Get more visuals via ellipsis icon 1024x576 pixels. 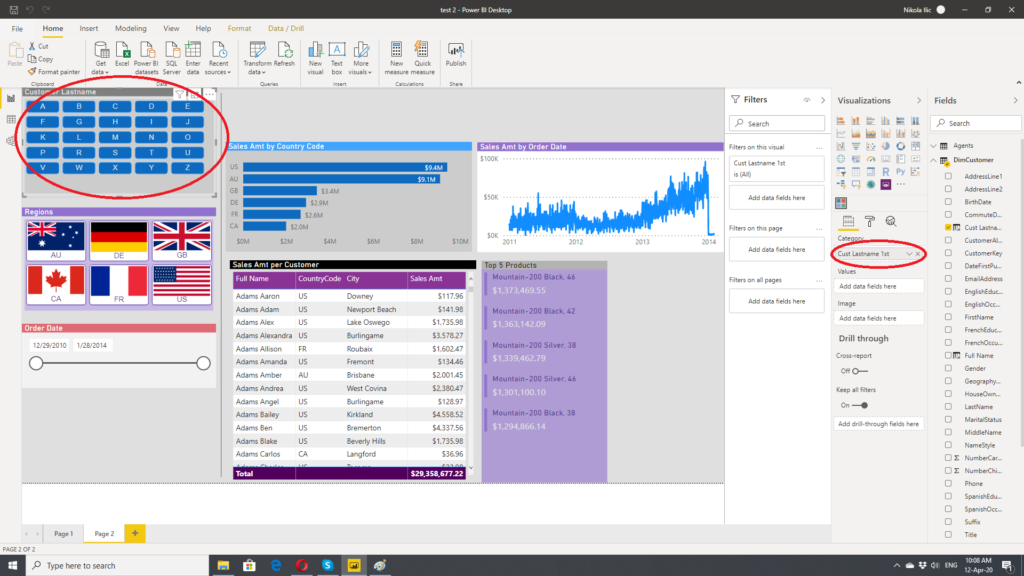coord(901,185)
